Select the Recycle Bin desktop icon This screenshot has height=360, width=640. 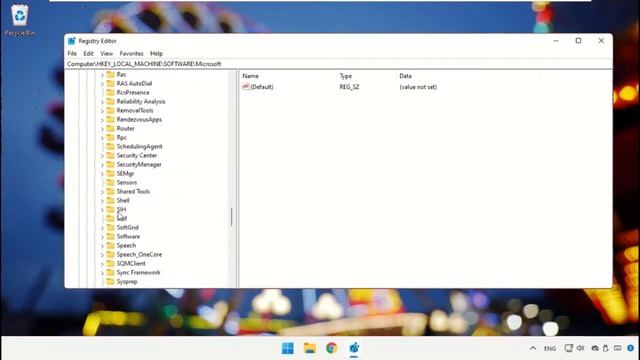20,19
